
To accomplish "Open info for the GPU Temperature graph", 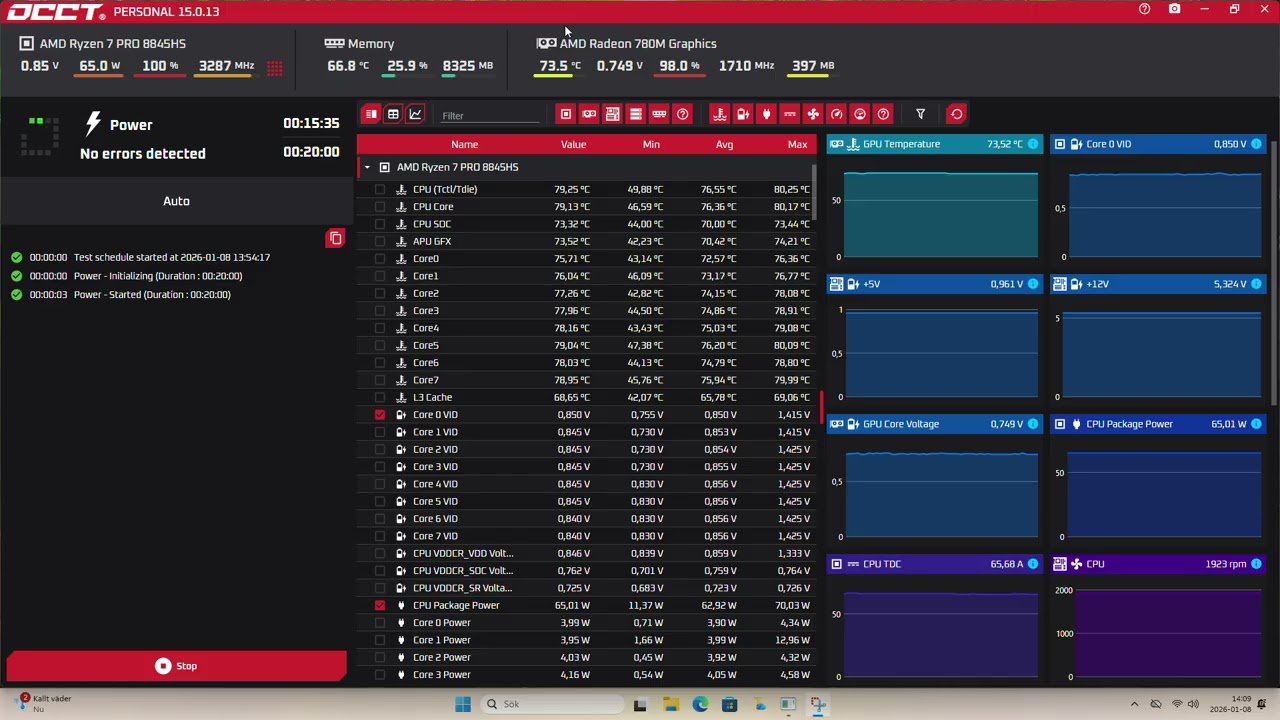I will click(x=1033, y=144).
